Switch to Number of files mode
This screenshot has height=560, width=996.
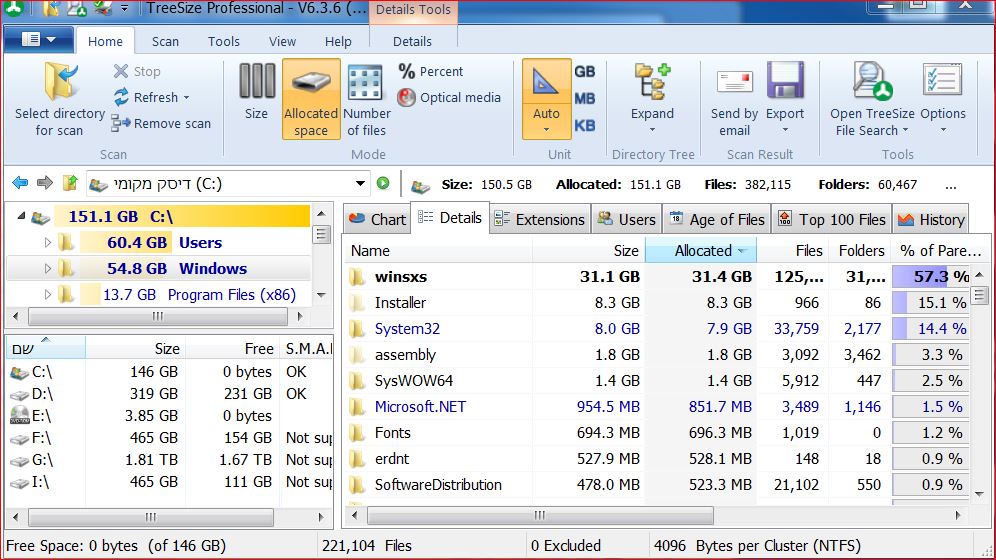point(367,100)
